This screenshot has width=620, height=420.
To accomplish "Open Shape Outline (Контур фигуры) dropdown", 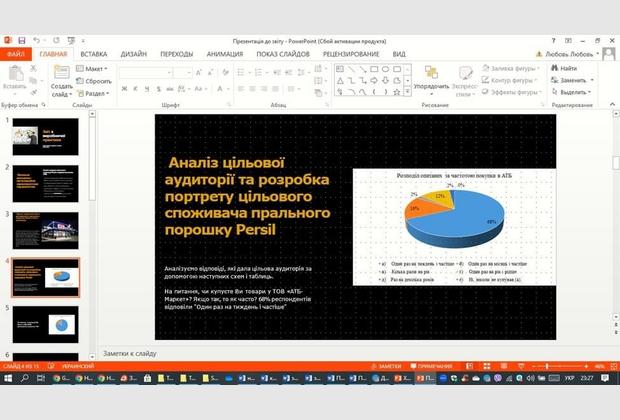I will tap(509, 80).
